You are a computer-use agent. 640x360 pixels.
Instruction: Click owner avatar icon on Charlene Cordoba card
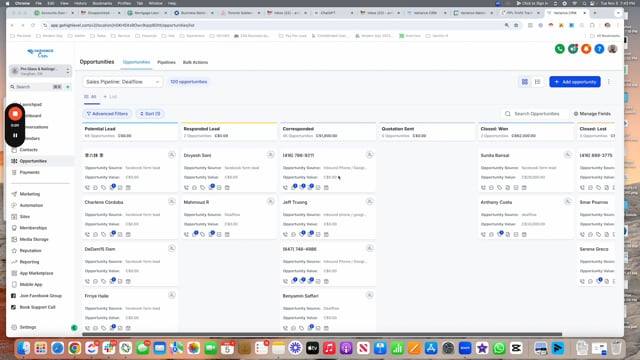tap(172, 202)
